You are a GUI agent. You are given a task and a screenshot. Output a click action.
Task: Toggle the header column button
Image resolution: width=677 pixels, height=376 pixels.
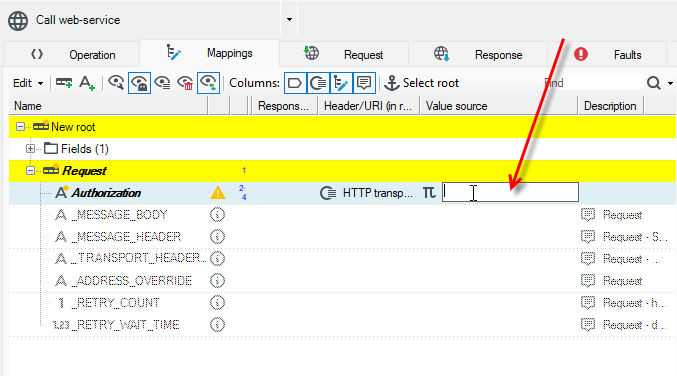(x=318, y=83)
